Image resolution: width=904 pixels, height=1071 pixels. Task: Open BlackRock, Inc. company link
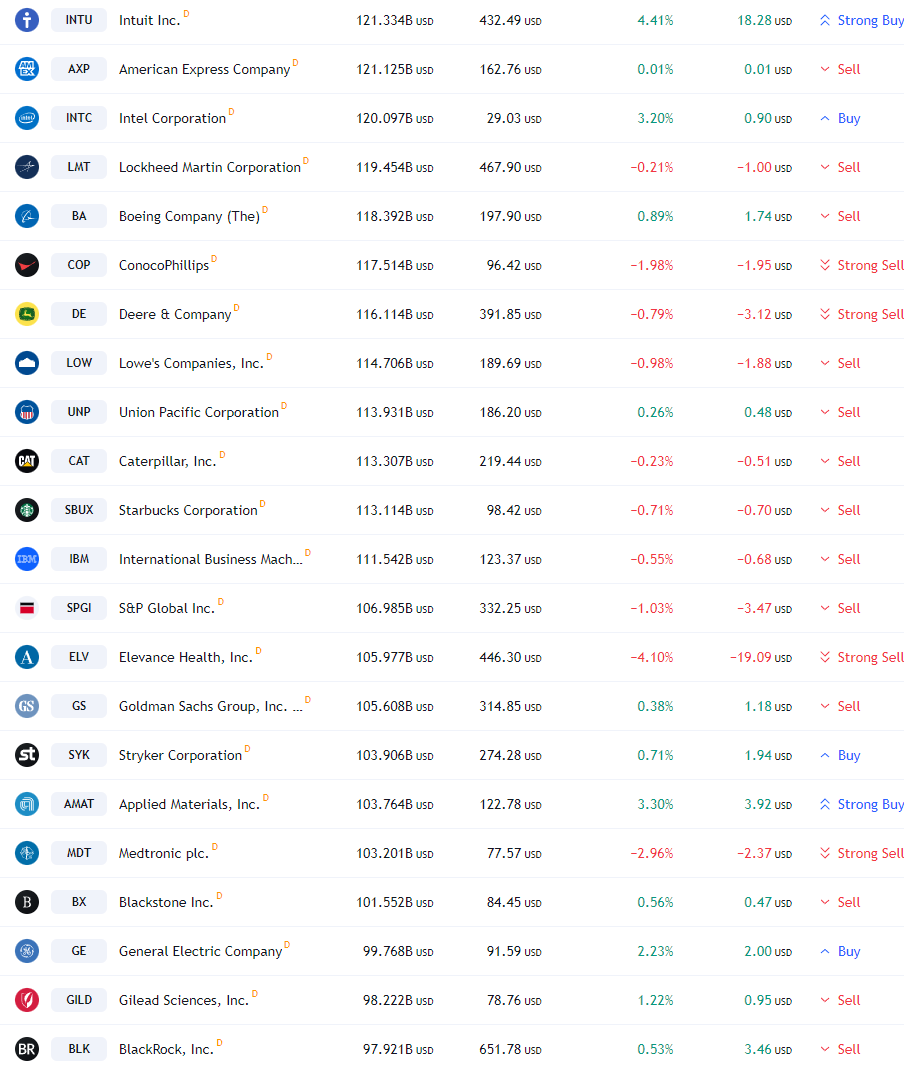pos(166,1049)
